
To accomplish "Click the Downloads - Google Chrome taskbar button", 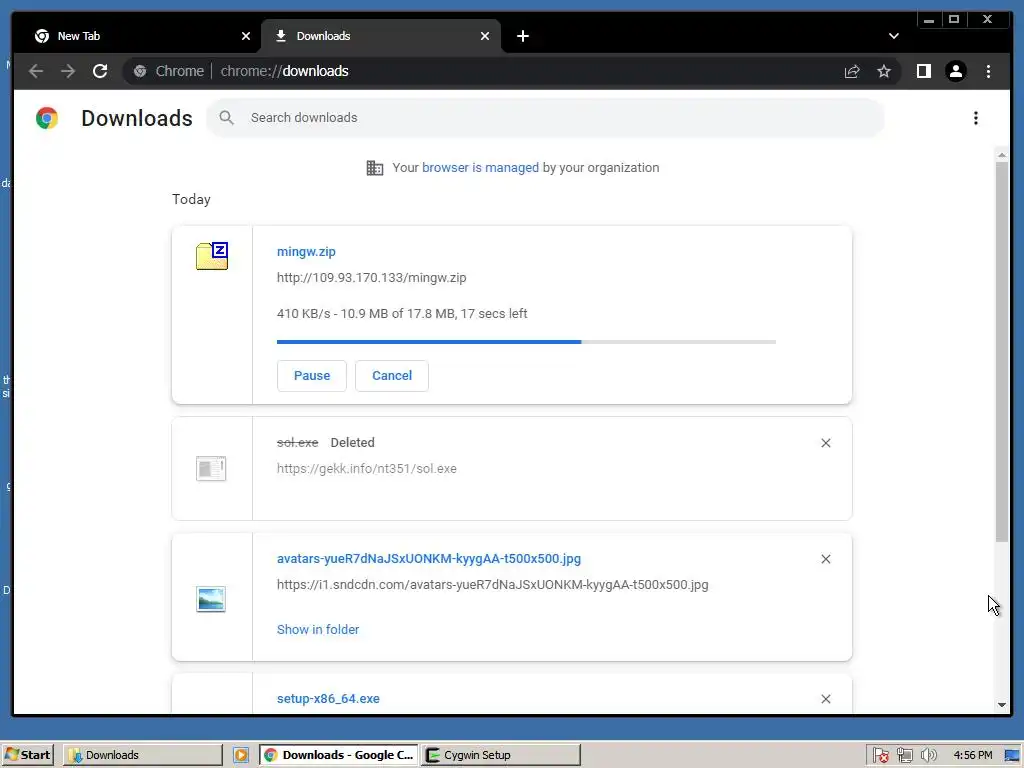I will (339, 755).
